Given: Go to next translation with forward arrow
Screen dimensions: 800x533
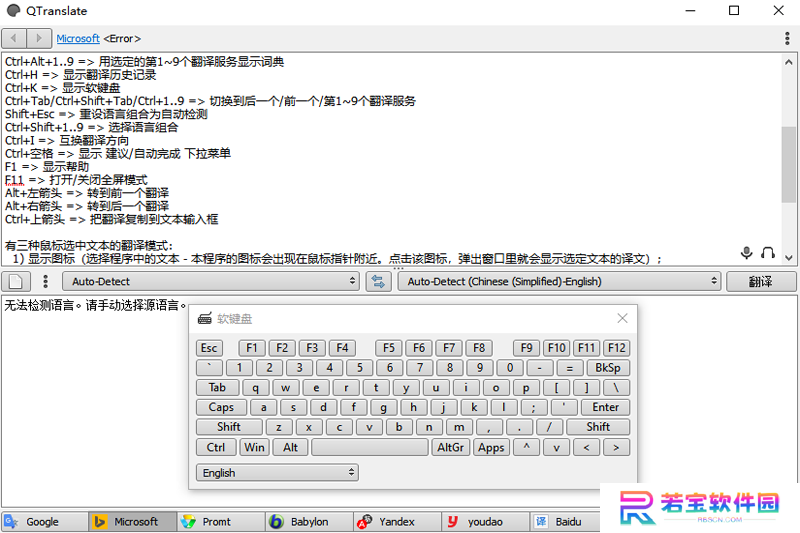Looking at the screenshot, I should tap(39, 38).
